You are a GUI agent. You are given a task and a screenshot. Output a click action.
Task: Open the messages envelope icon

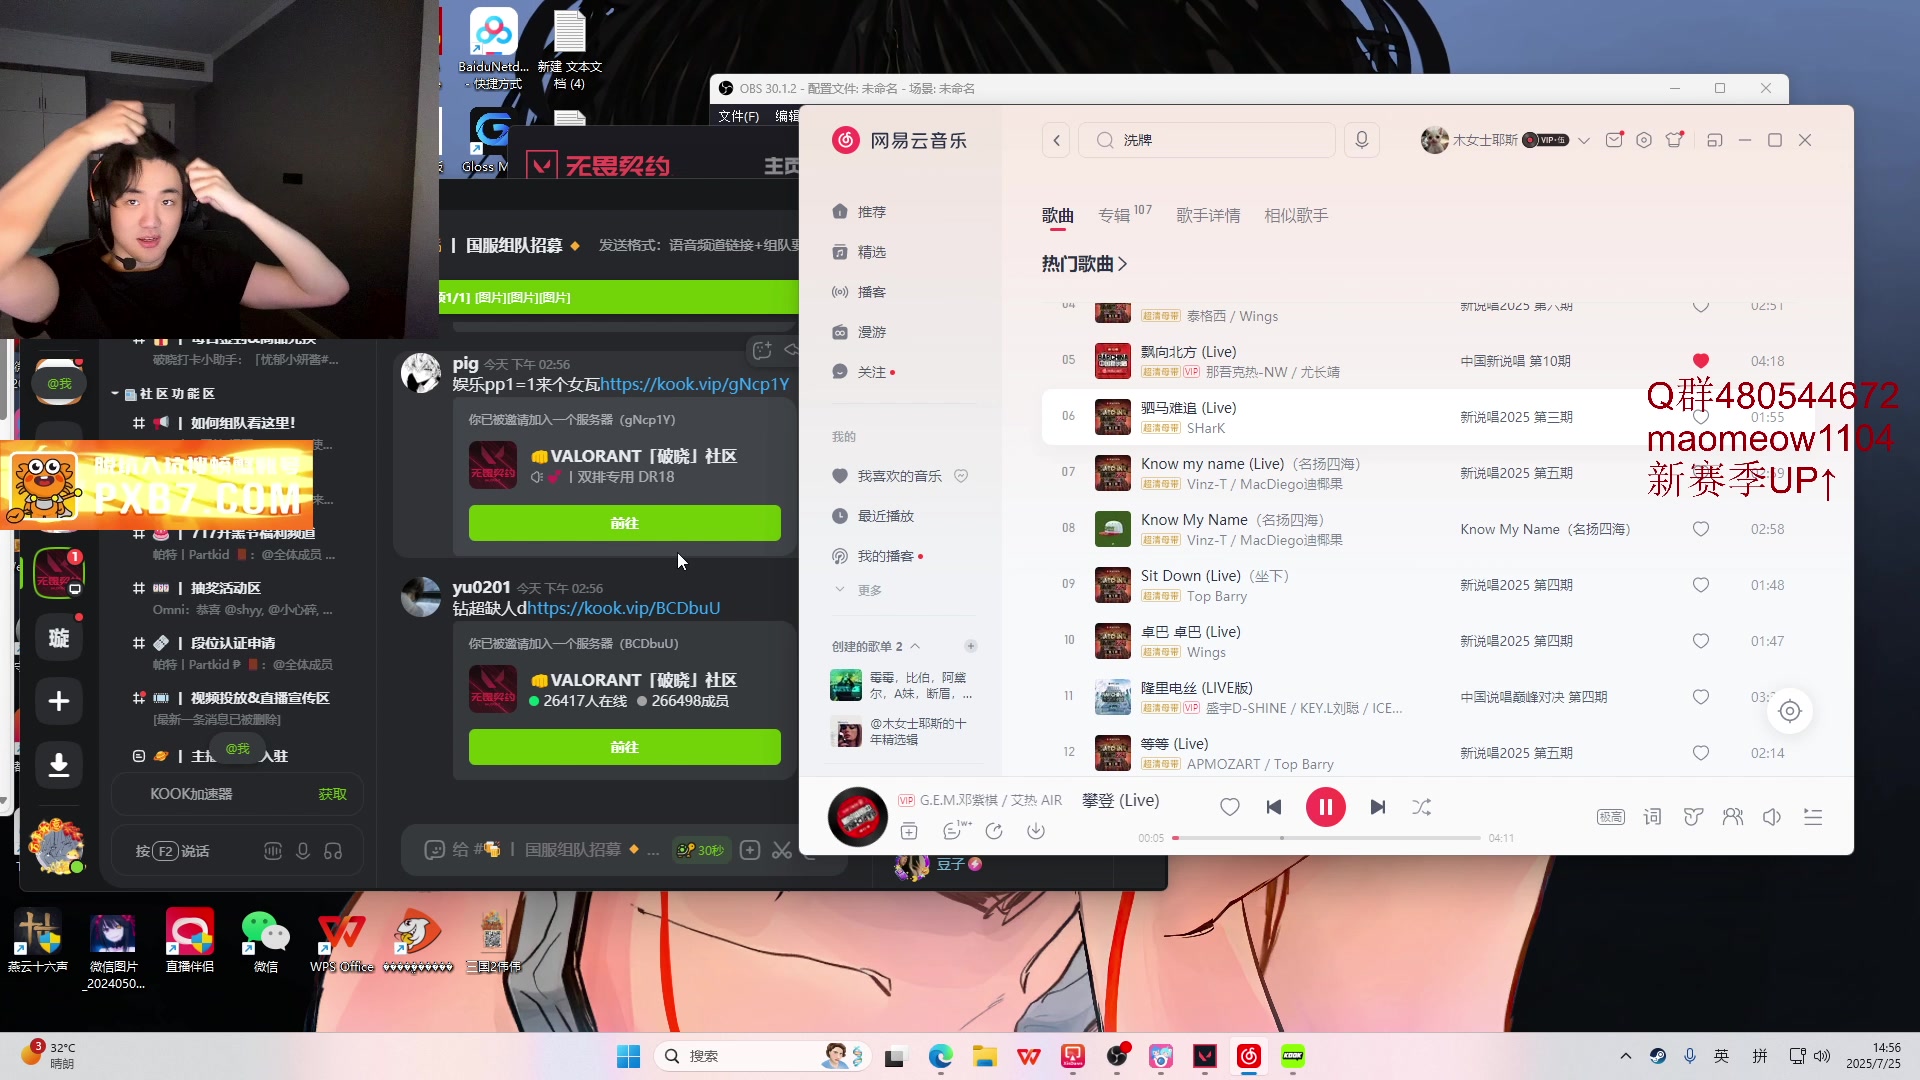pos(1614,140)
